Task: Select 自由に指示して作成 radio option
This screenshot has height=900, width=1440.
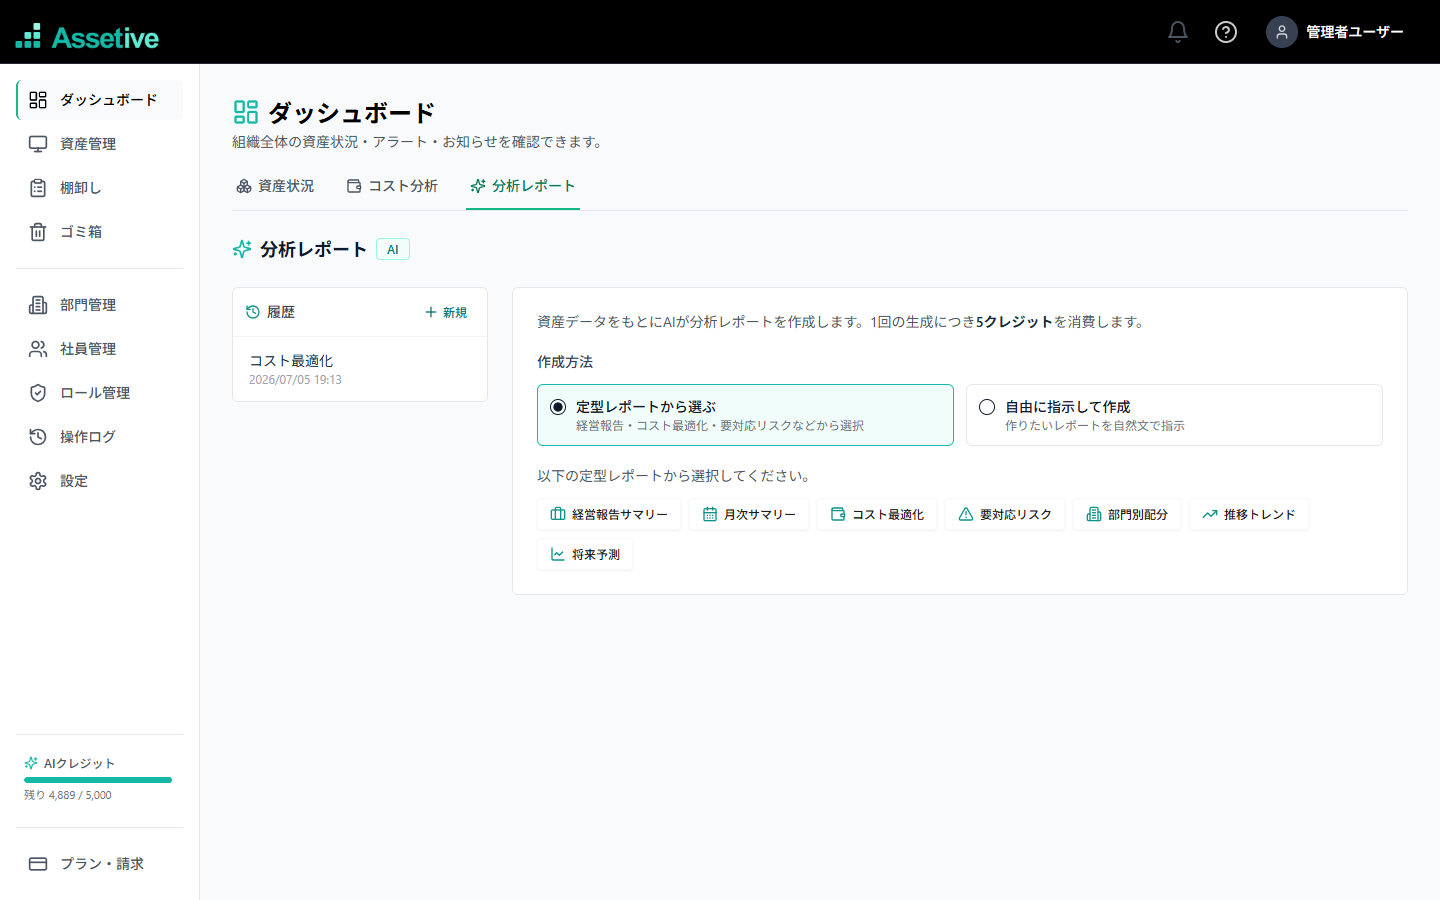Action: [x=1174, y=415]
